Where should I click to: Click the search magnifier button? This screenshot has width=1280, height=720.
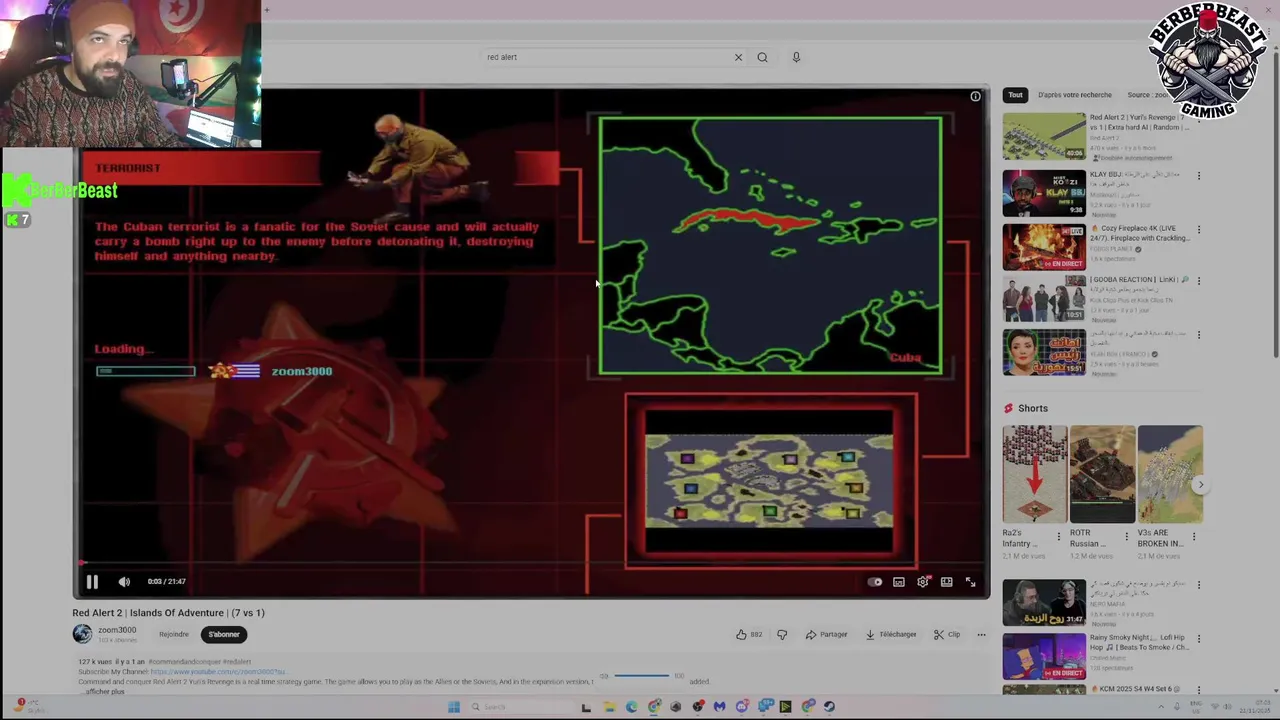point(762,57)
